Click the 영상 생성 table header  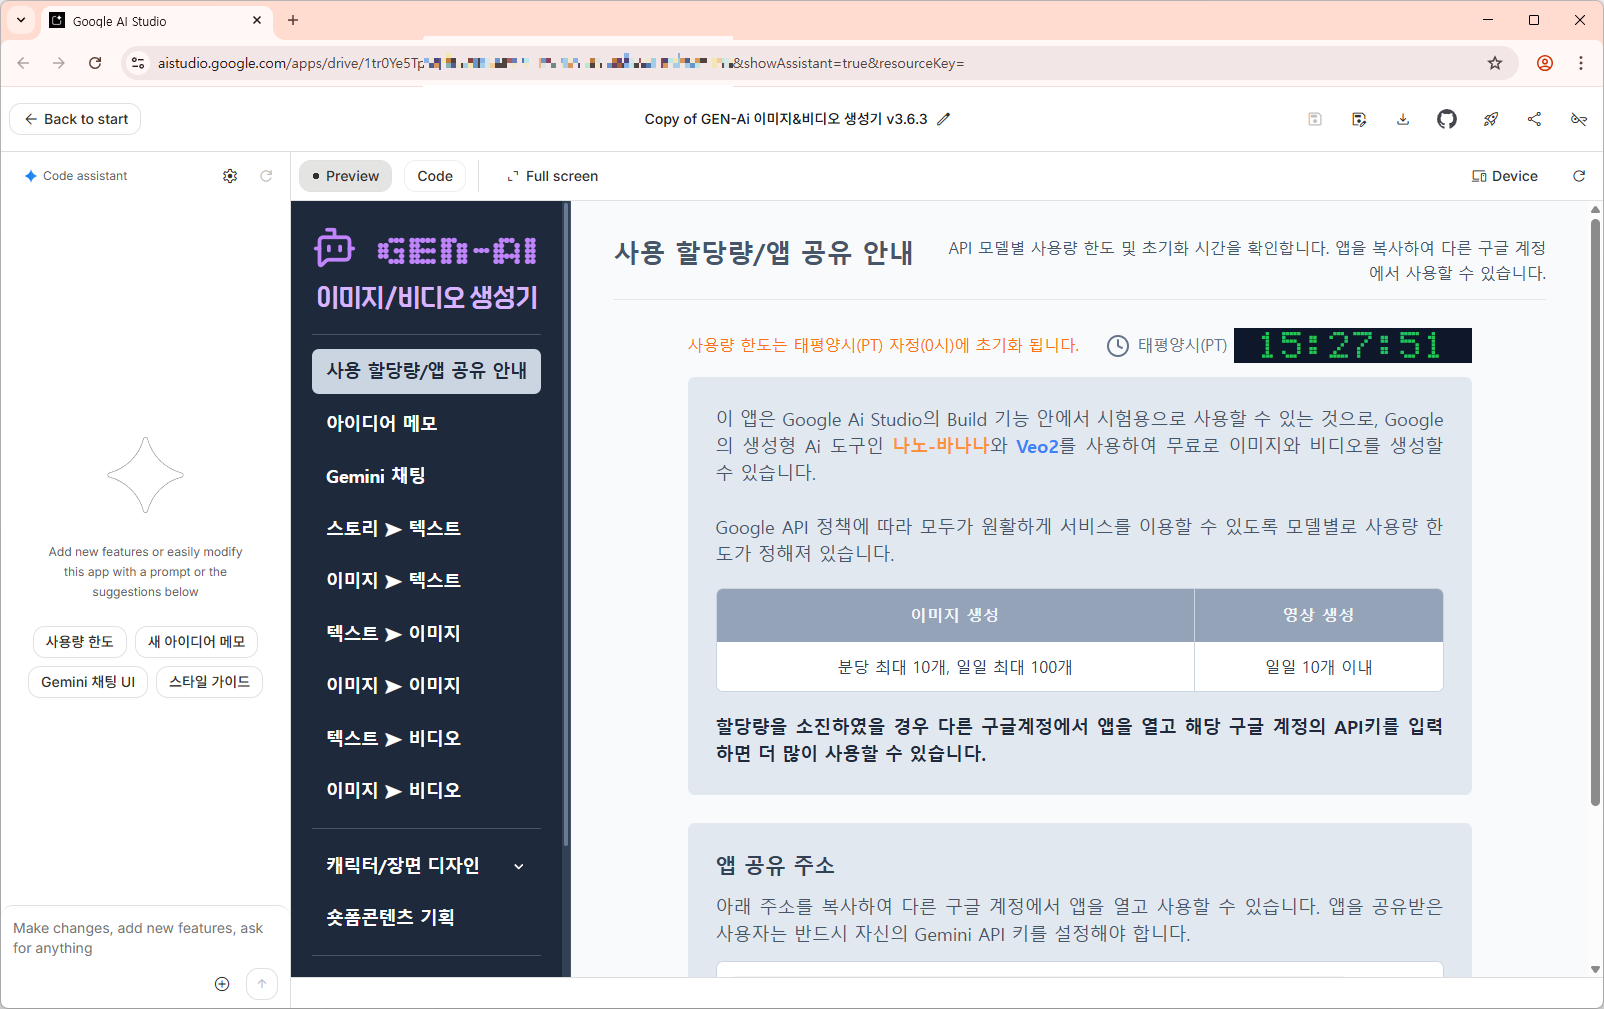click(1319, 615)
